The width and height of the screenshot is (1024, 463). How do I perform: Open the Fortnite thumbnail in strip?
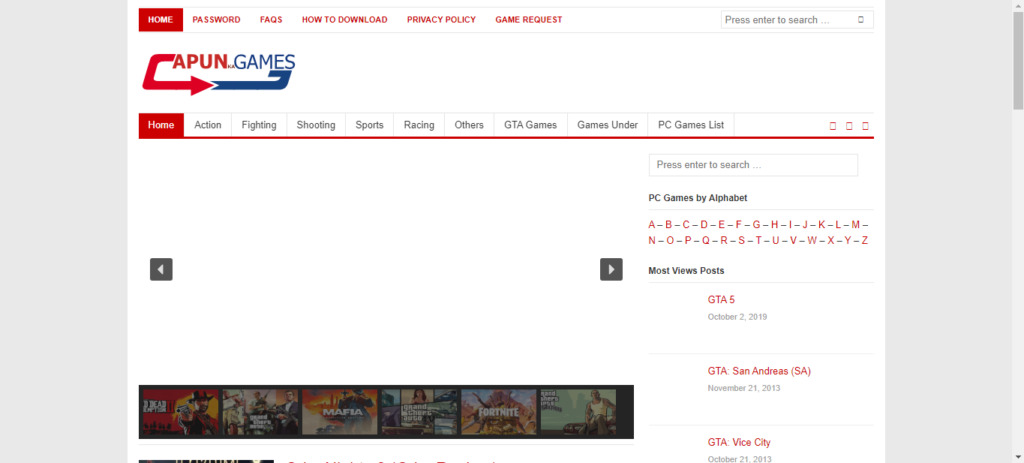click(x=499, y=412)
